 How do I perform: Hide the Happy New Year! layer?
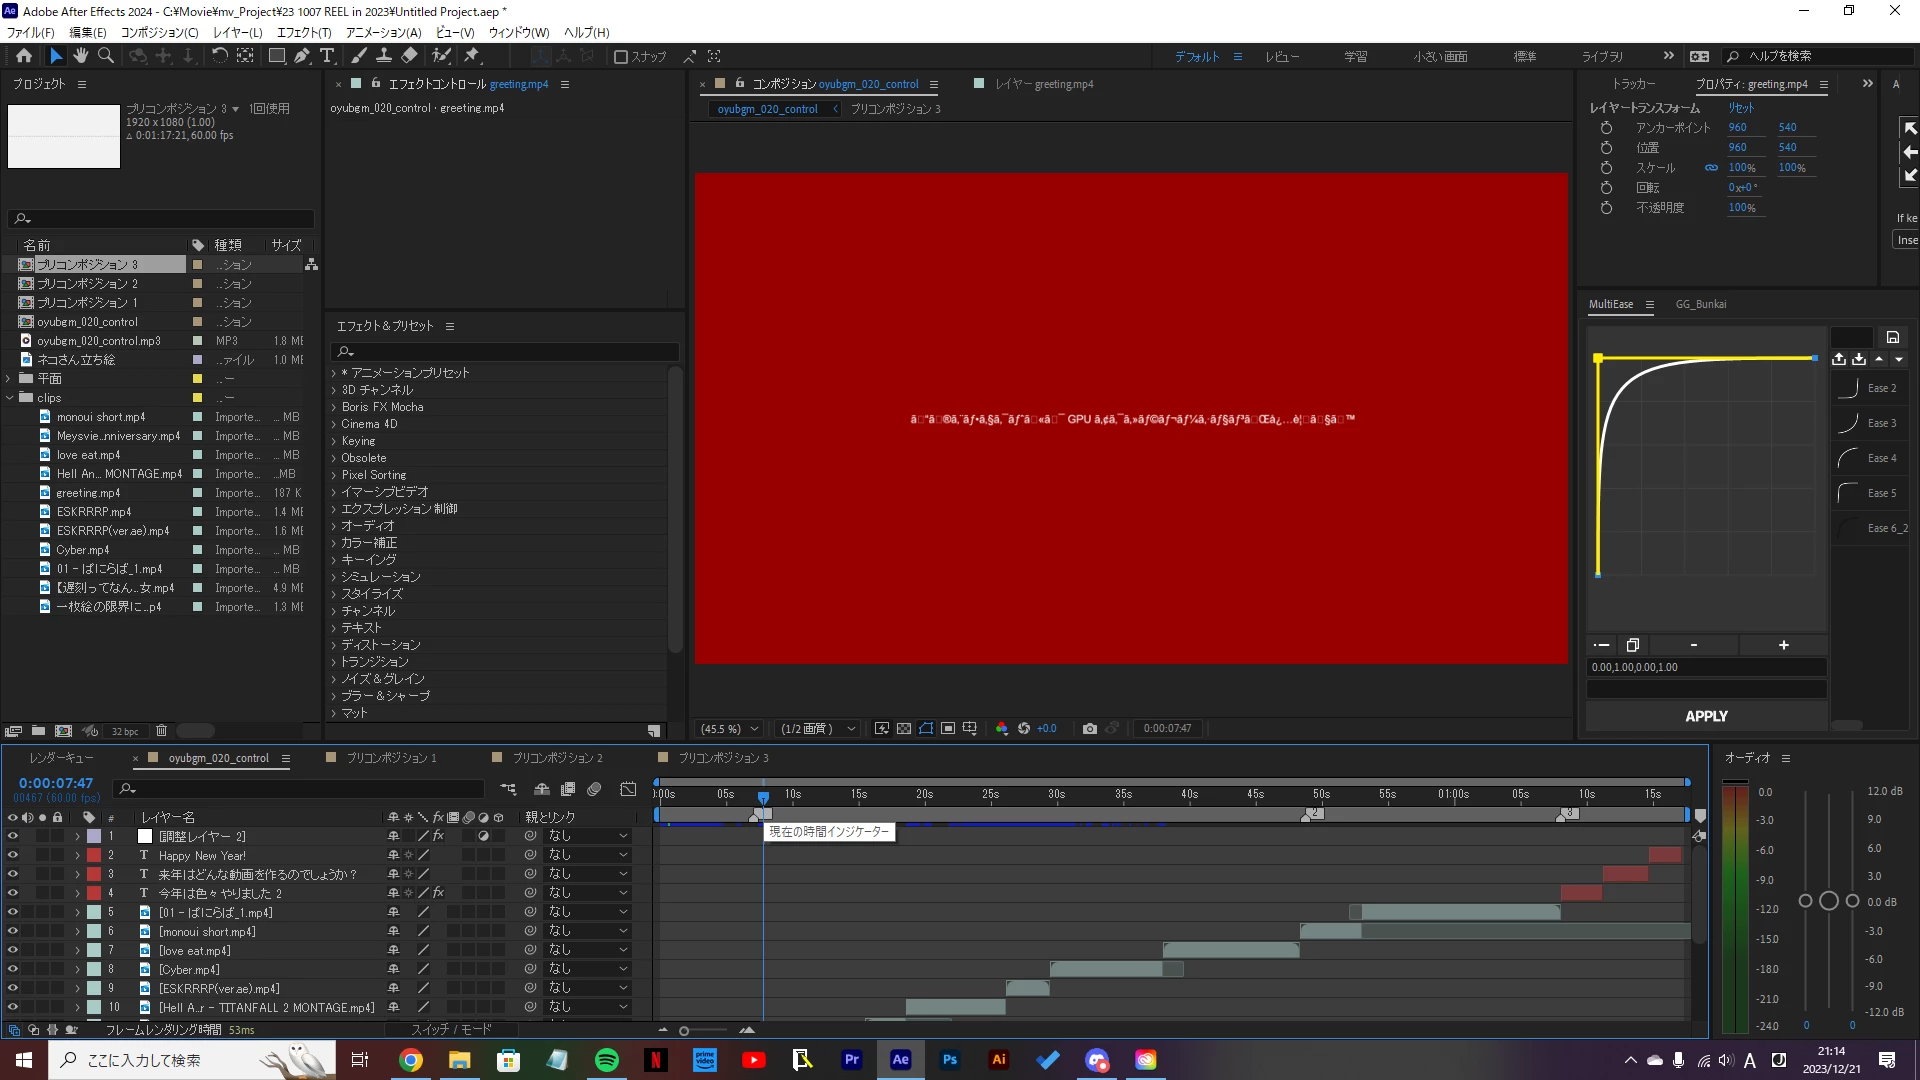(x=12, y=855)
